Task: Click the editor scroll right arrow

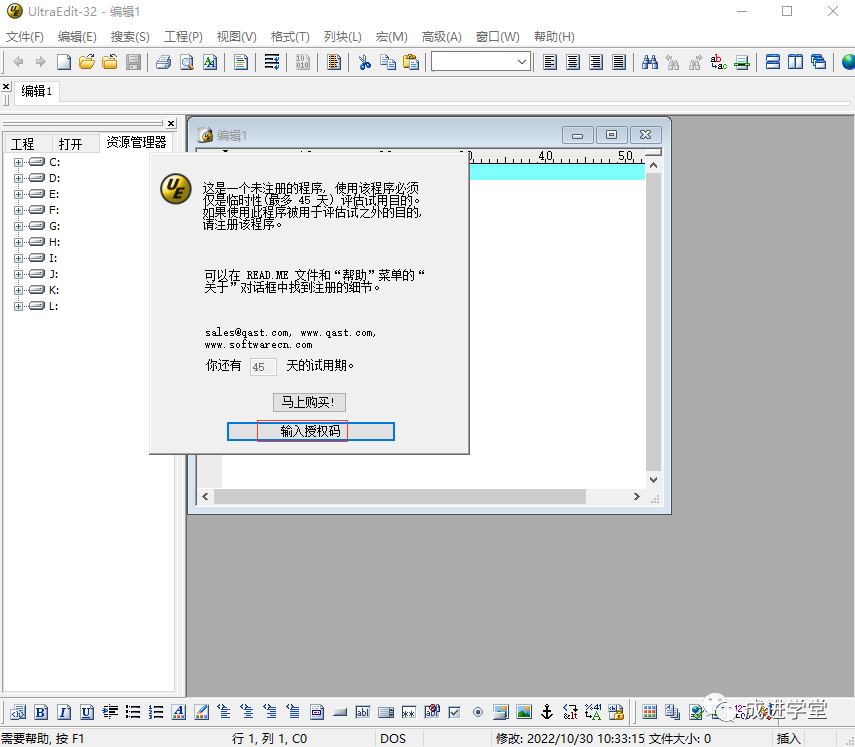Action: [x=636, y=496]
